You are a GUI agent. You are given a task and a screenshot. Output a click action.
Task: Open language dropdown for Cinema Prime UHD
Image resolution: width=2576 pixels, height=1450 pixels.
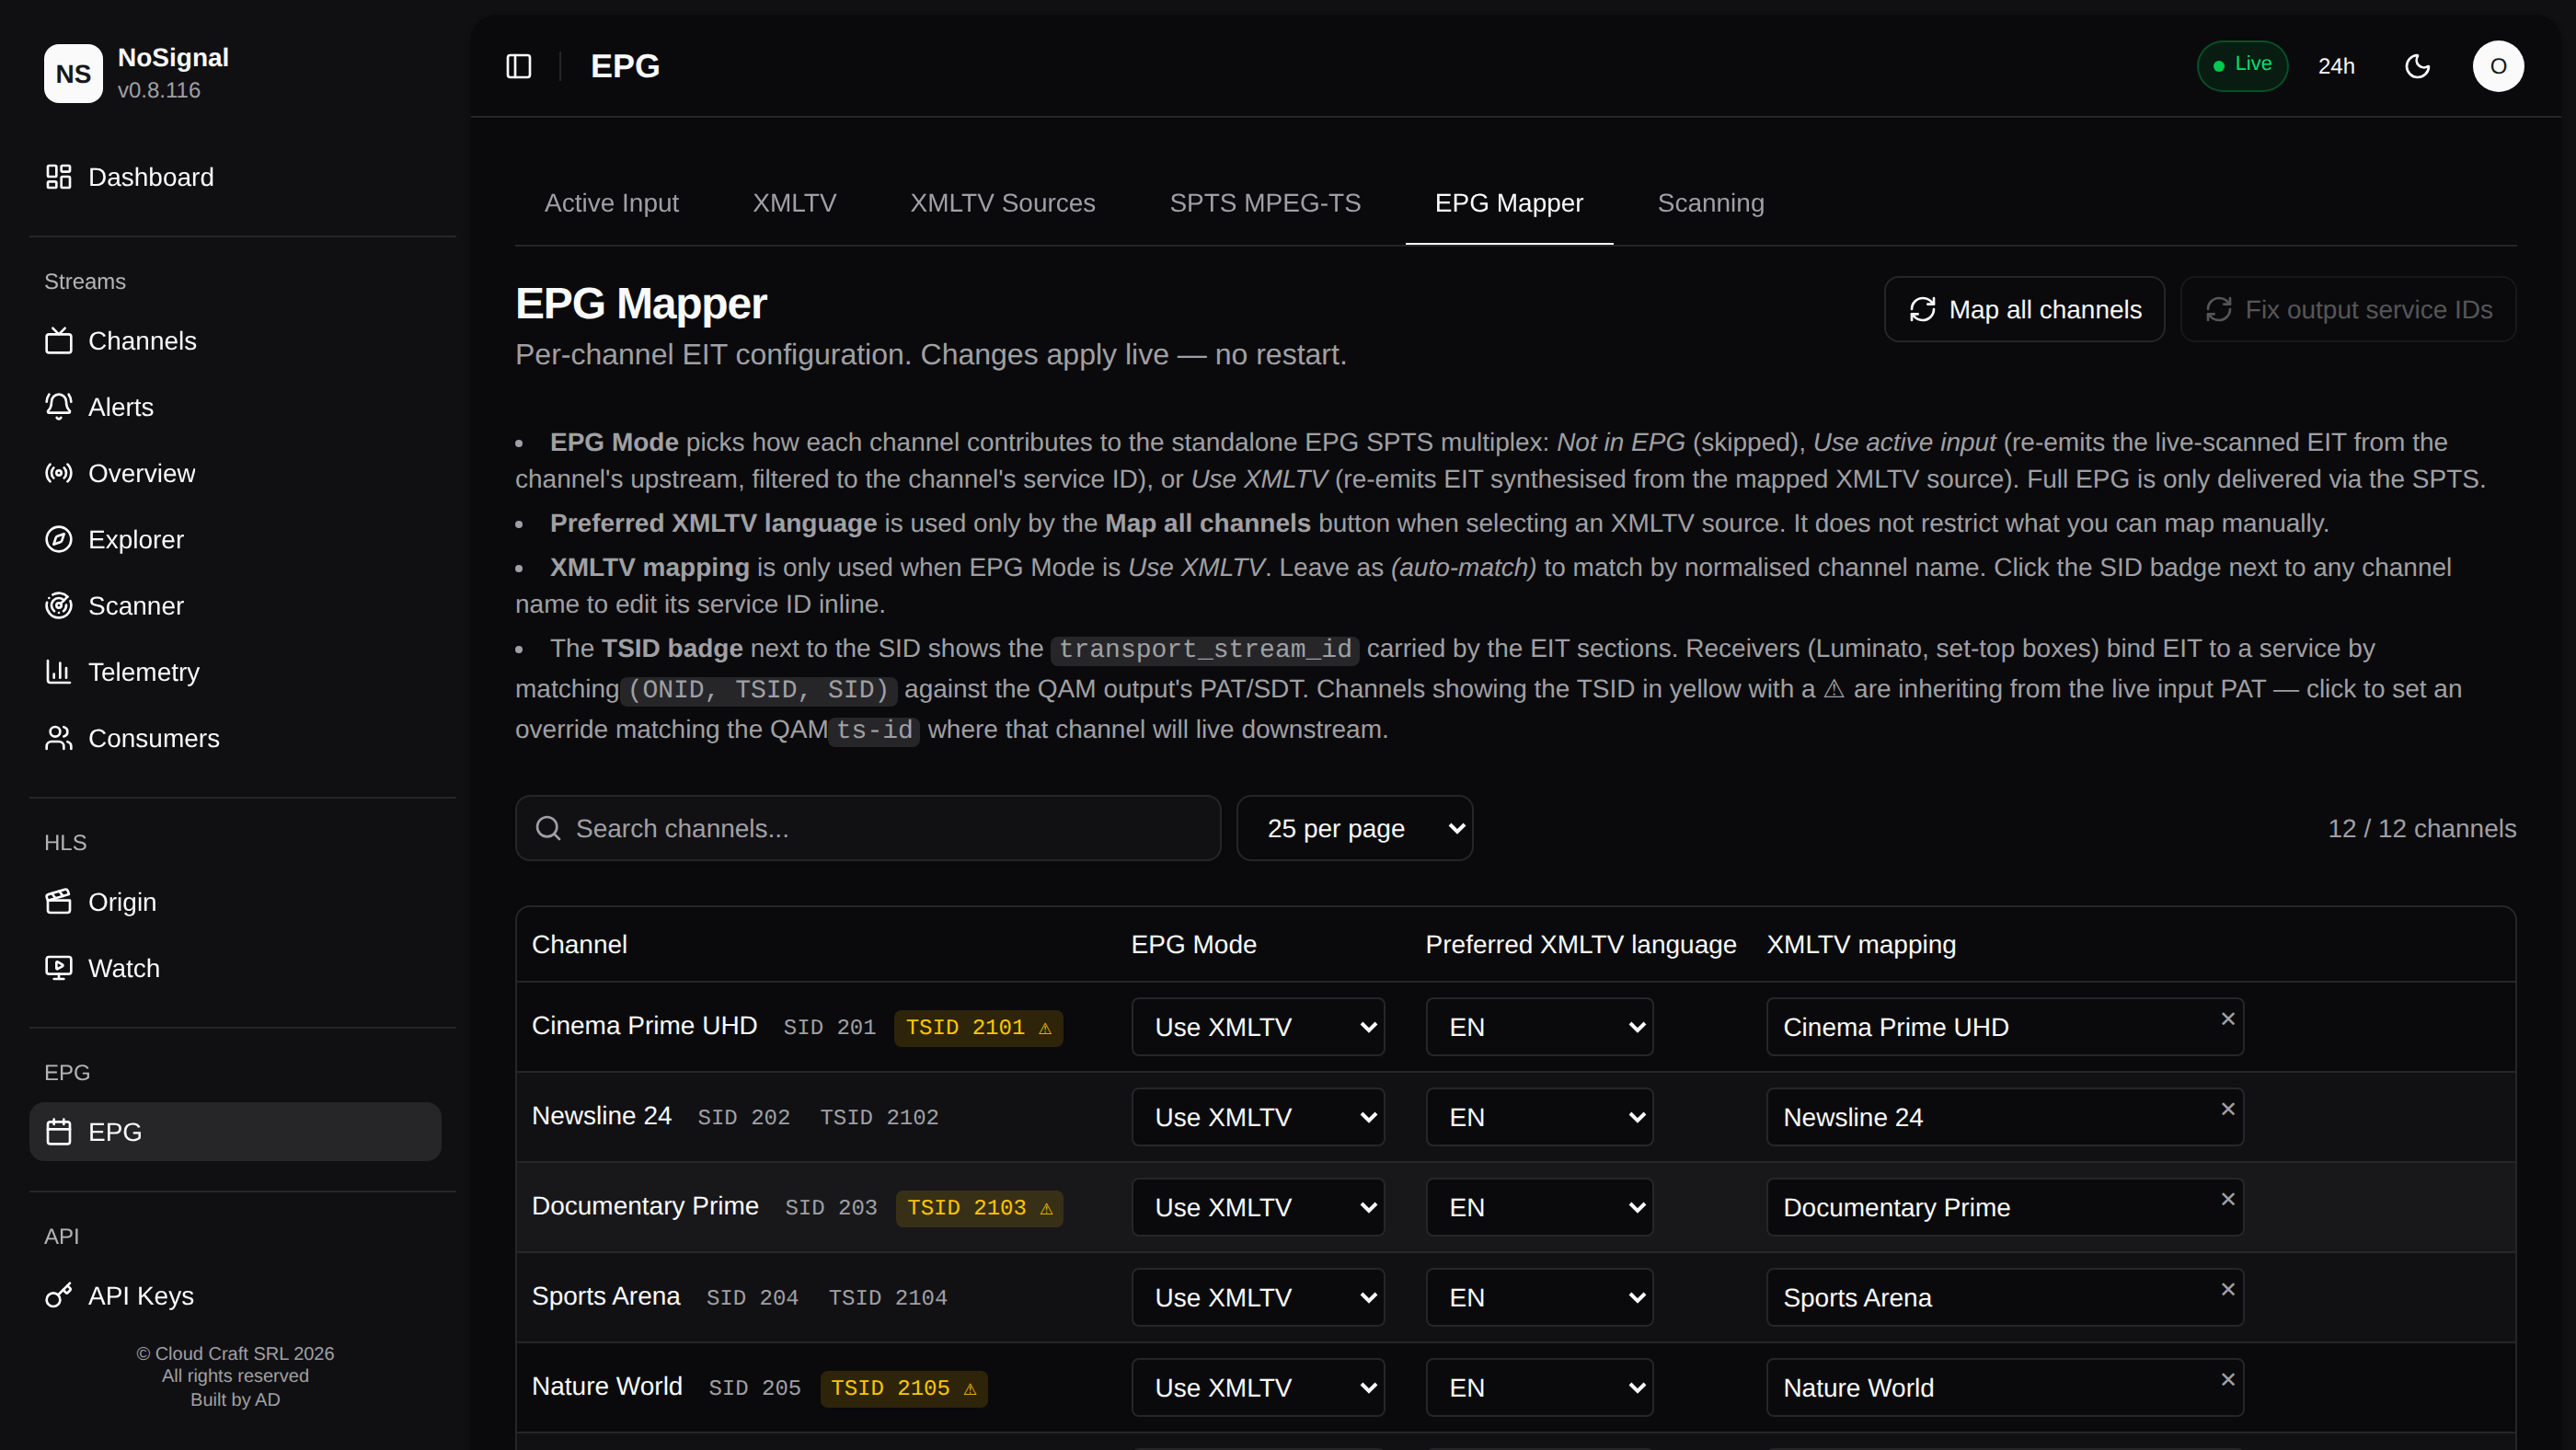pyautogui.click(x=1539, y=1027)
